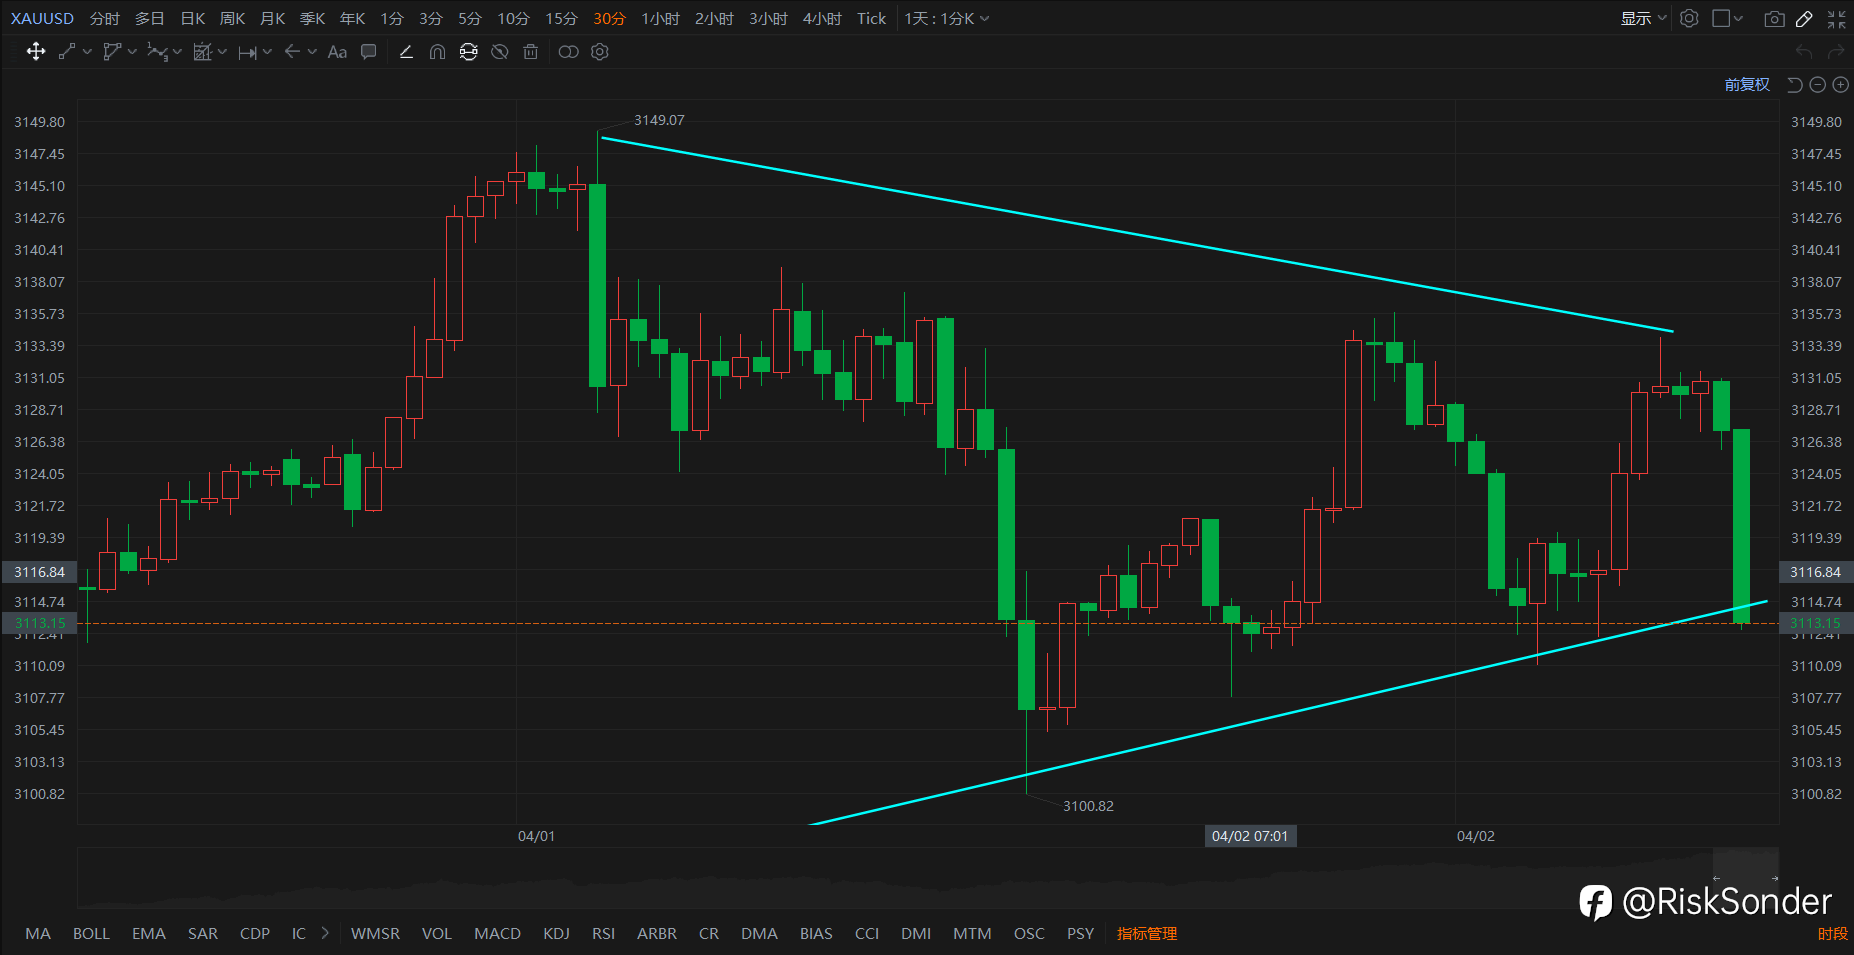
Task: Exit fullscreen with collapse arrows icon
Action: [x=1837, y=19]
